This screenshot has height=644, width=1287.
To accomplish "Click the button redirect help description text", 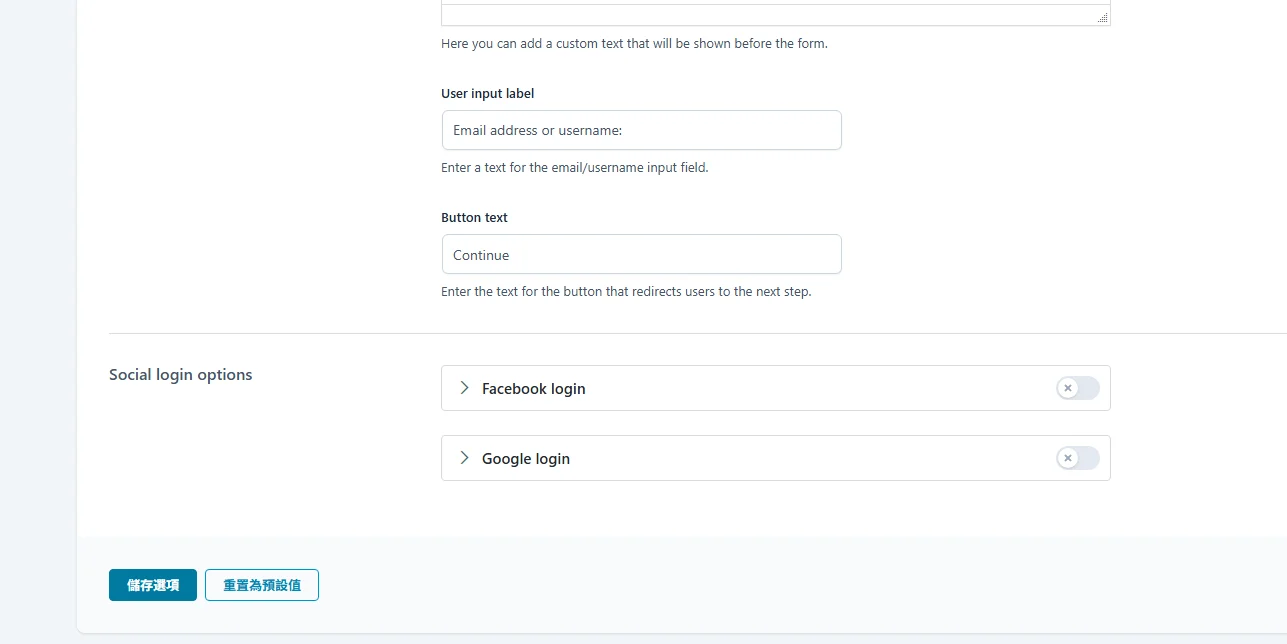I will pos(626,292).
